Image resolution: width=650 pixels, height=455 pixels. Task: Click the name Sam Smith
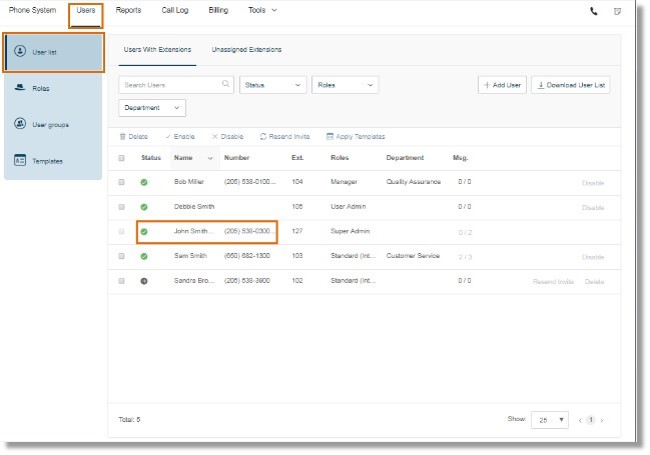click(x=190, y=256)
